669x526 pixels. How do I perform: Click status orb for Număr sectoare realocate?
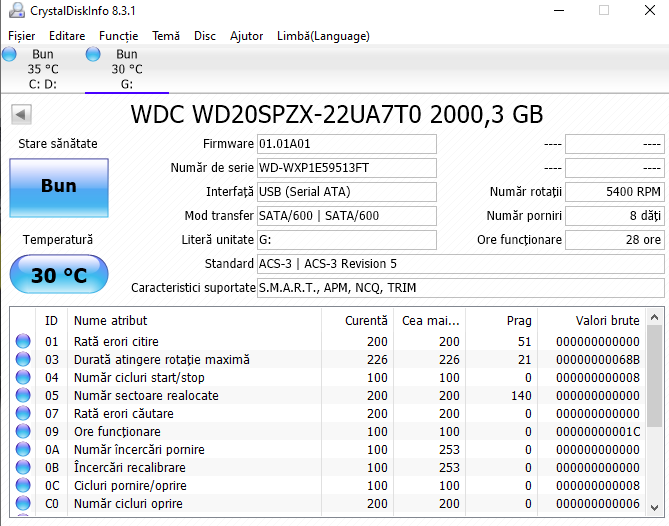(x=23, y=396)
